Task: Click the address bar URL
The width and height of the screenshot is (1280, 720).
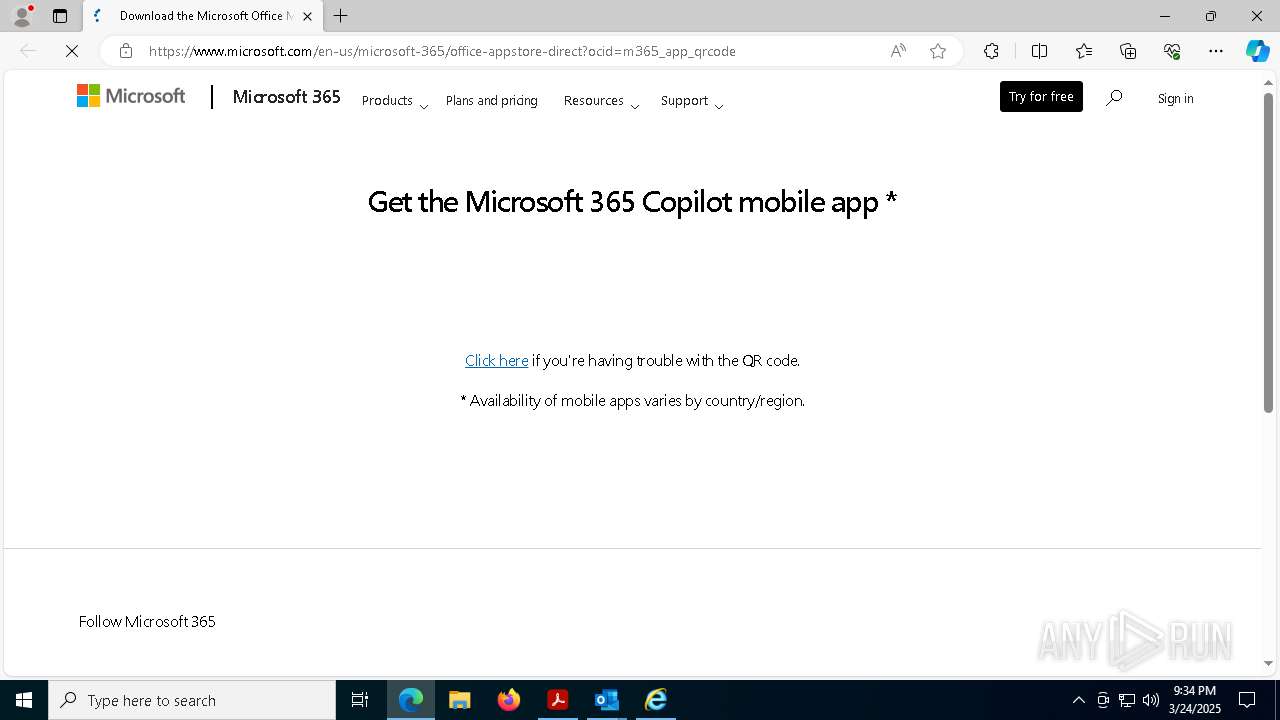Action: [442, 51]
